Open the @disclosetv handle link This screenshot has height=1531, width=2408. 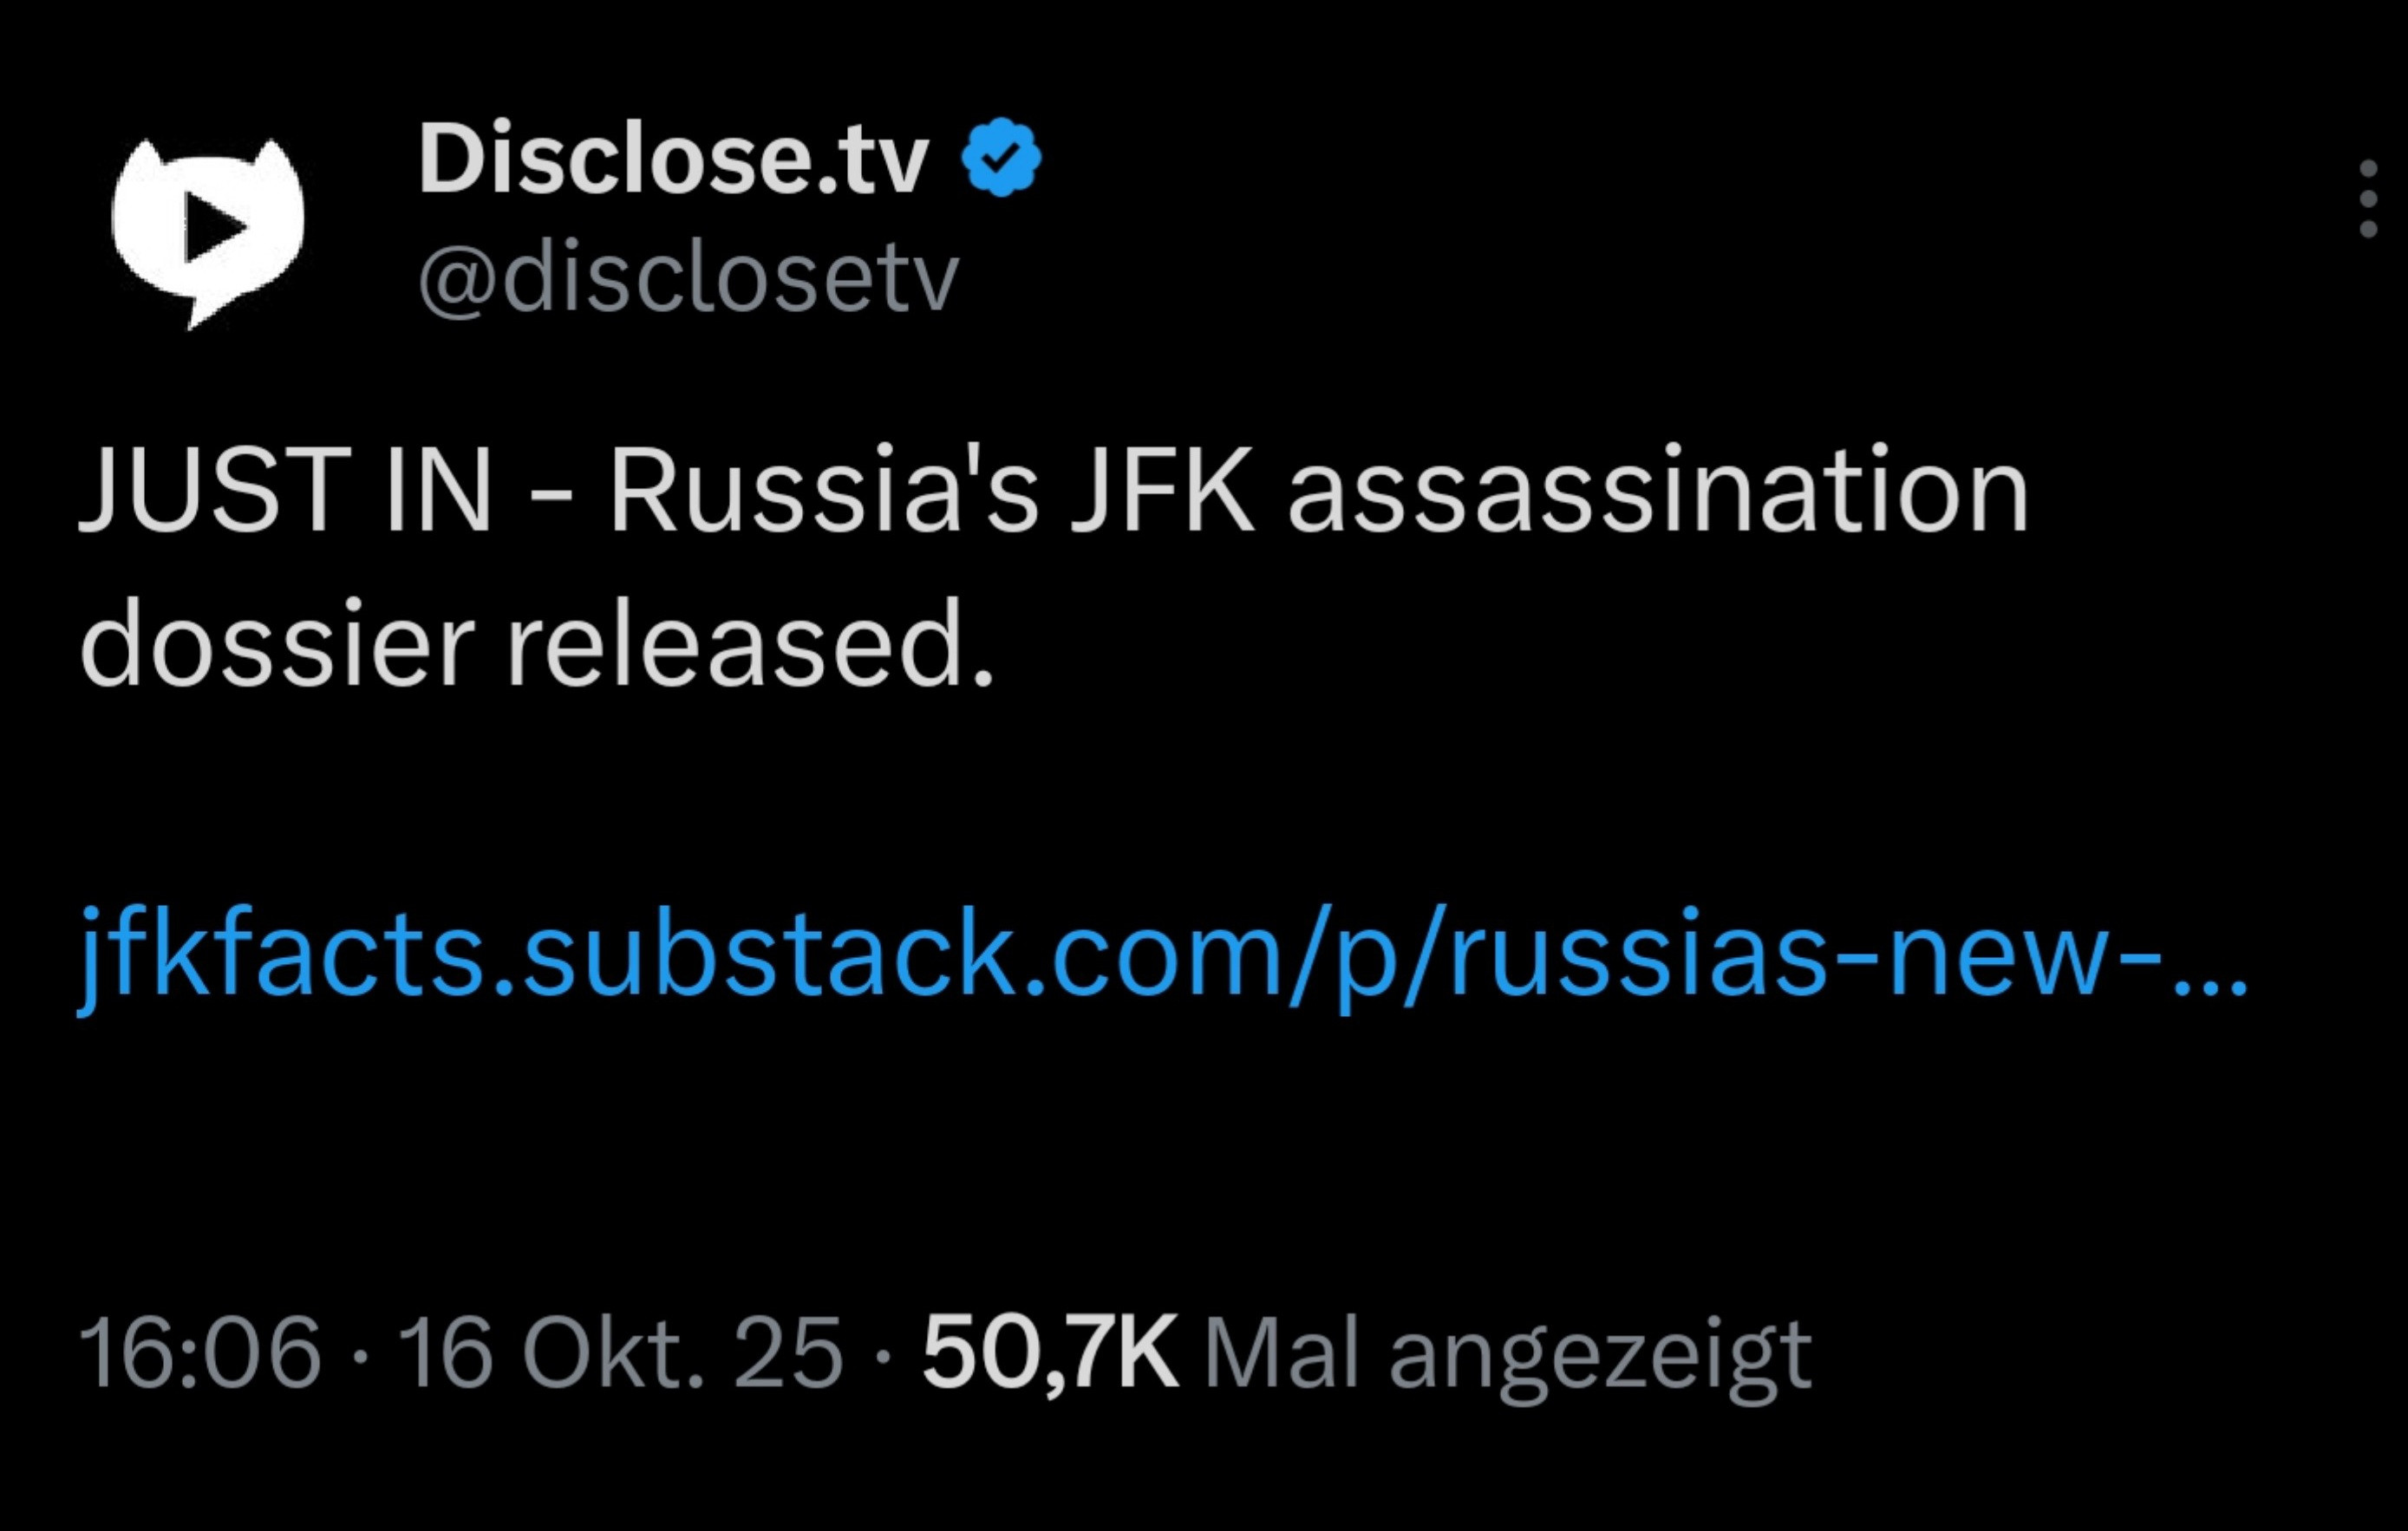(688, 278)
